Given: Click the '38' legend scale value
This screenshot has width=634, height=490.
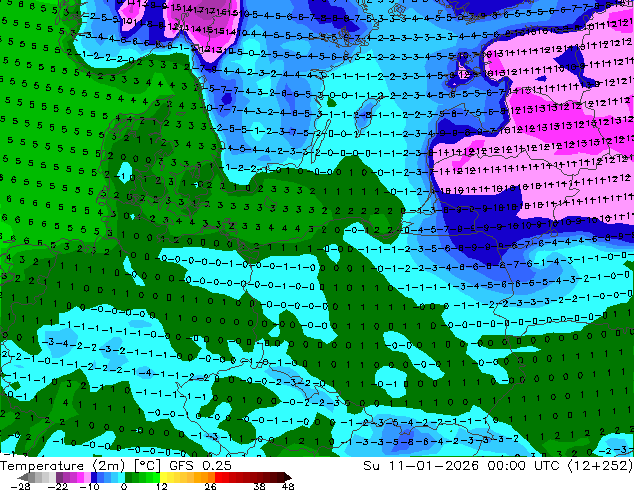Looking at the screenshot, I should [260, 486].
